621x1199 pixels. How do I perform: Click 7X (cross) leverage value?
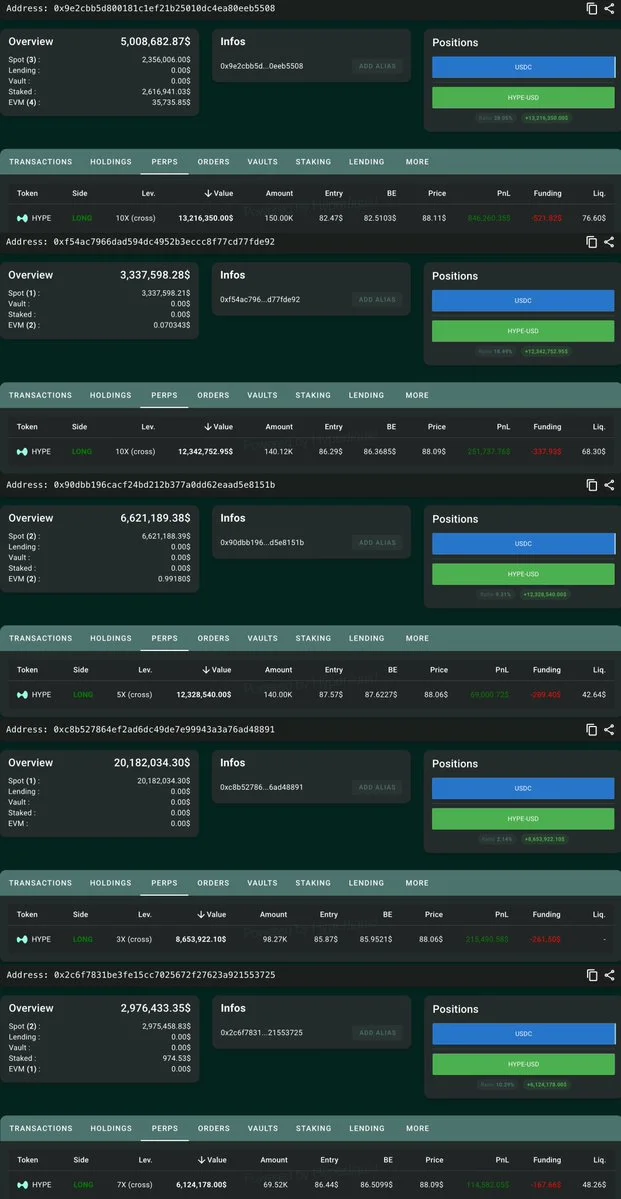(x=135, y=1184)
